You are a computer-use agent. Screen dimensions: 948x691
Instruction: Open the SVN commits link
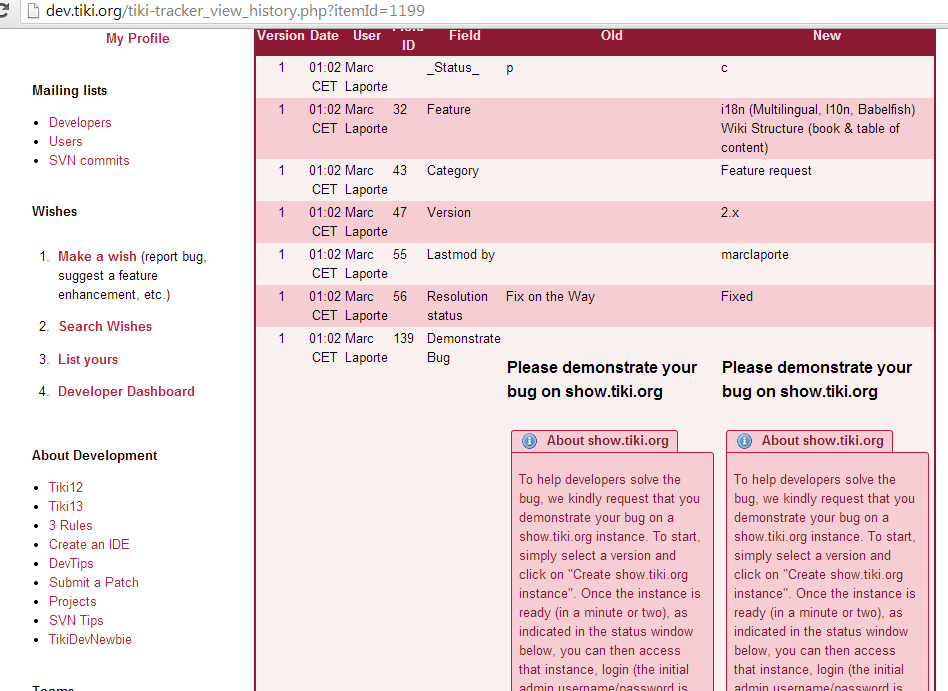(89, 160)
